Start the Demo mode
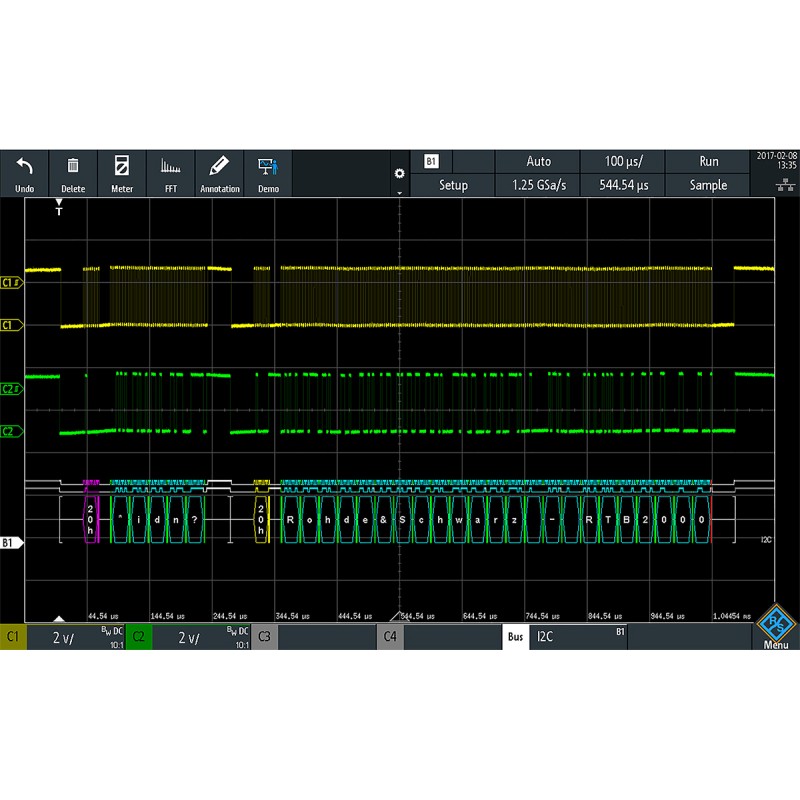This screenshot has width=800, height=800. pyautogui.click(x=267, y=172)
